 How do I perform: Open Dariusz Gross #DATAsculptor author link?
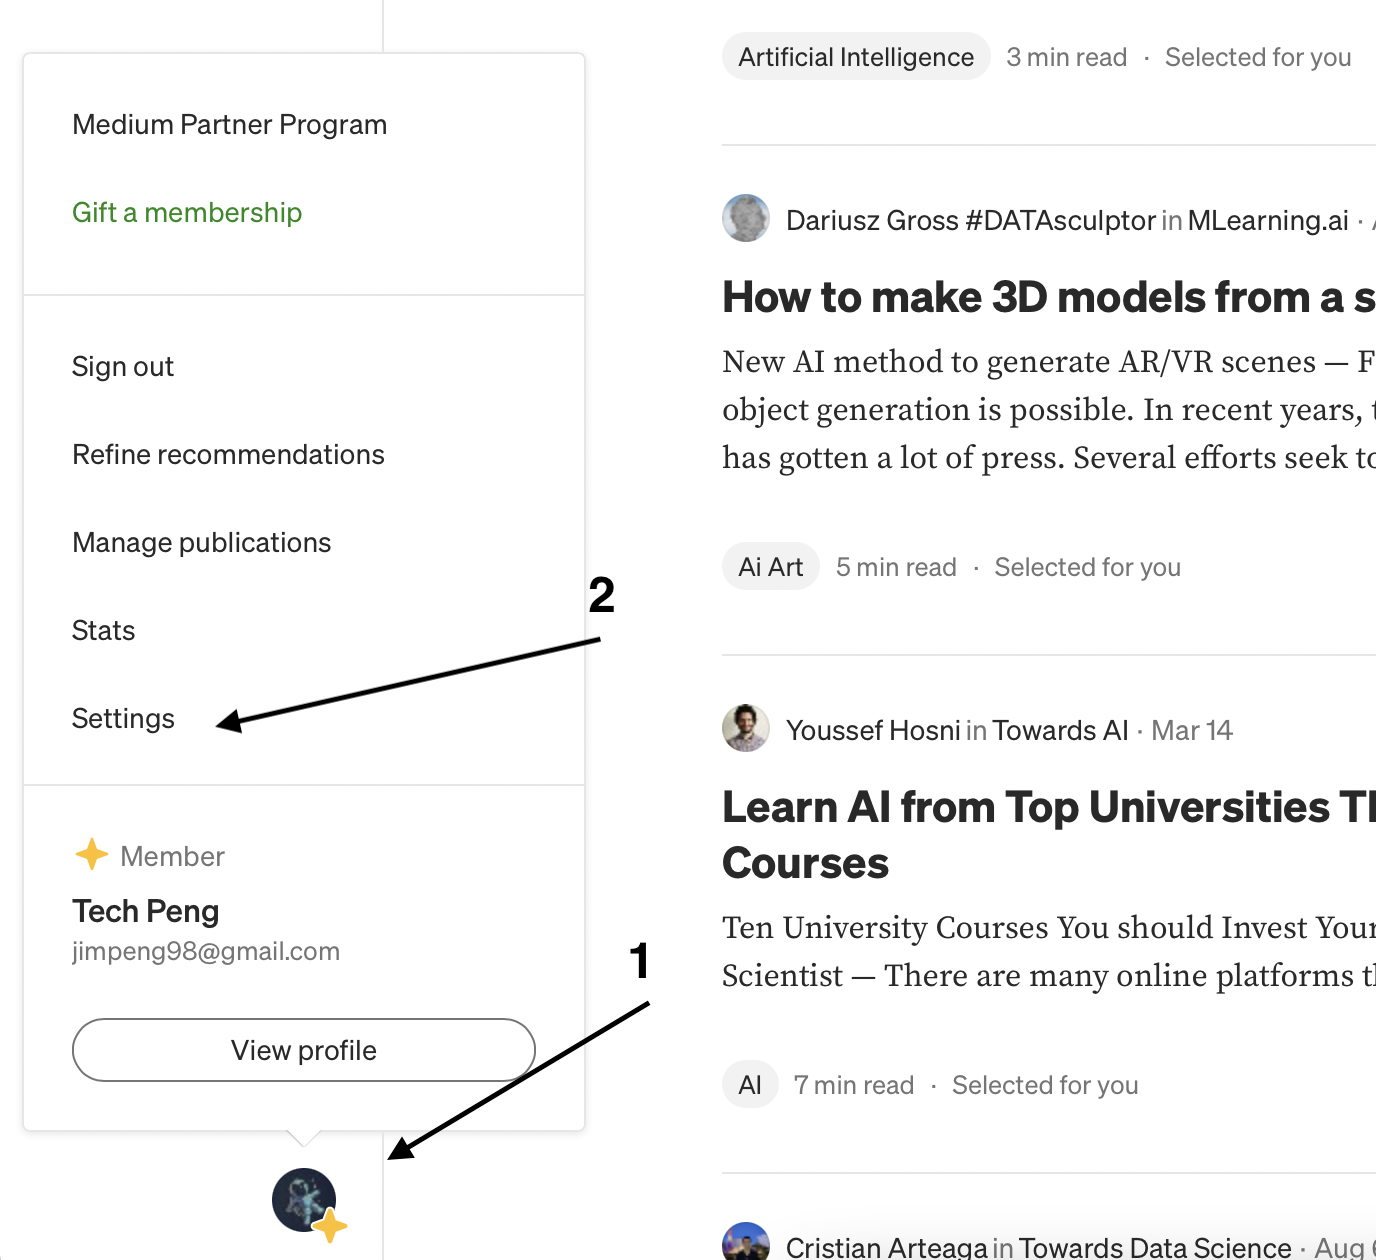[971, 220]
